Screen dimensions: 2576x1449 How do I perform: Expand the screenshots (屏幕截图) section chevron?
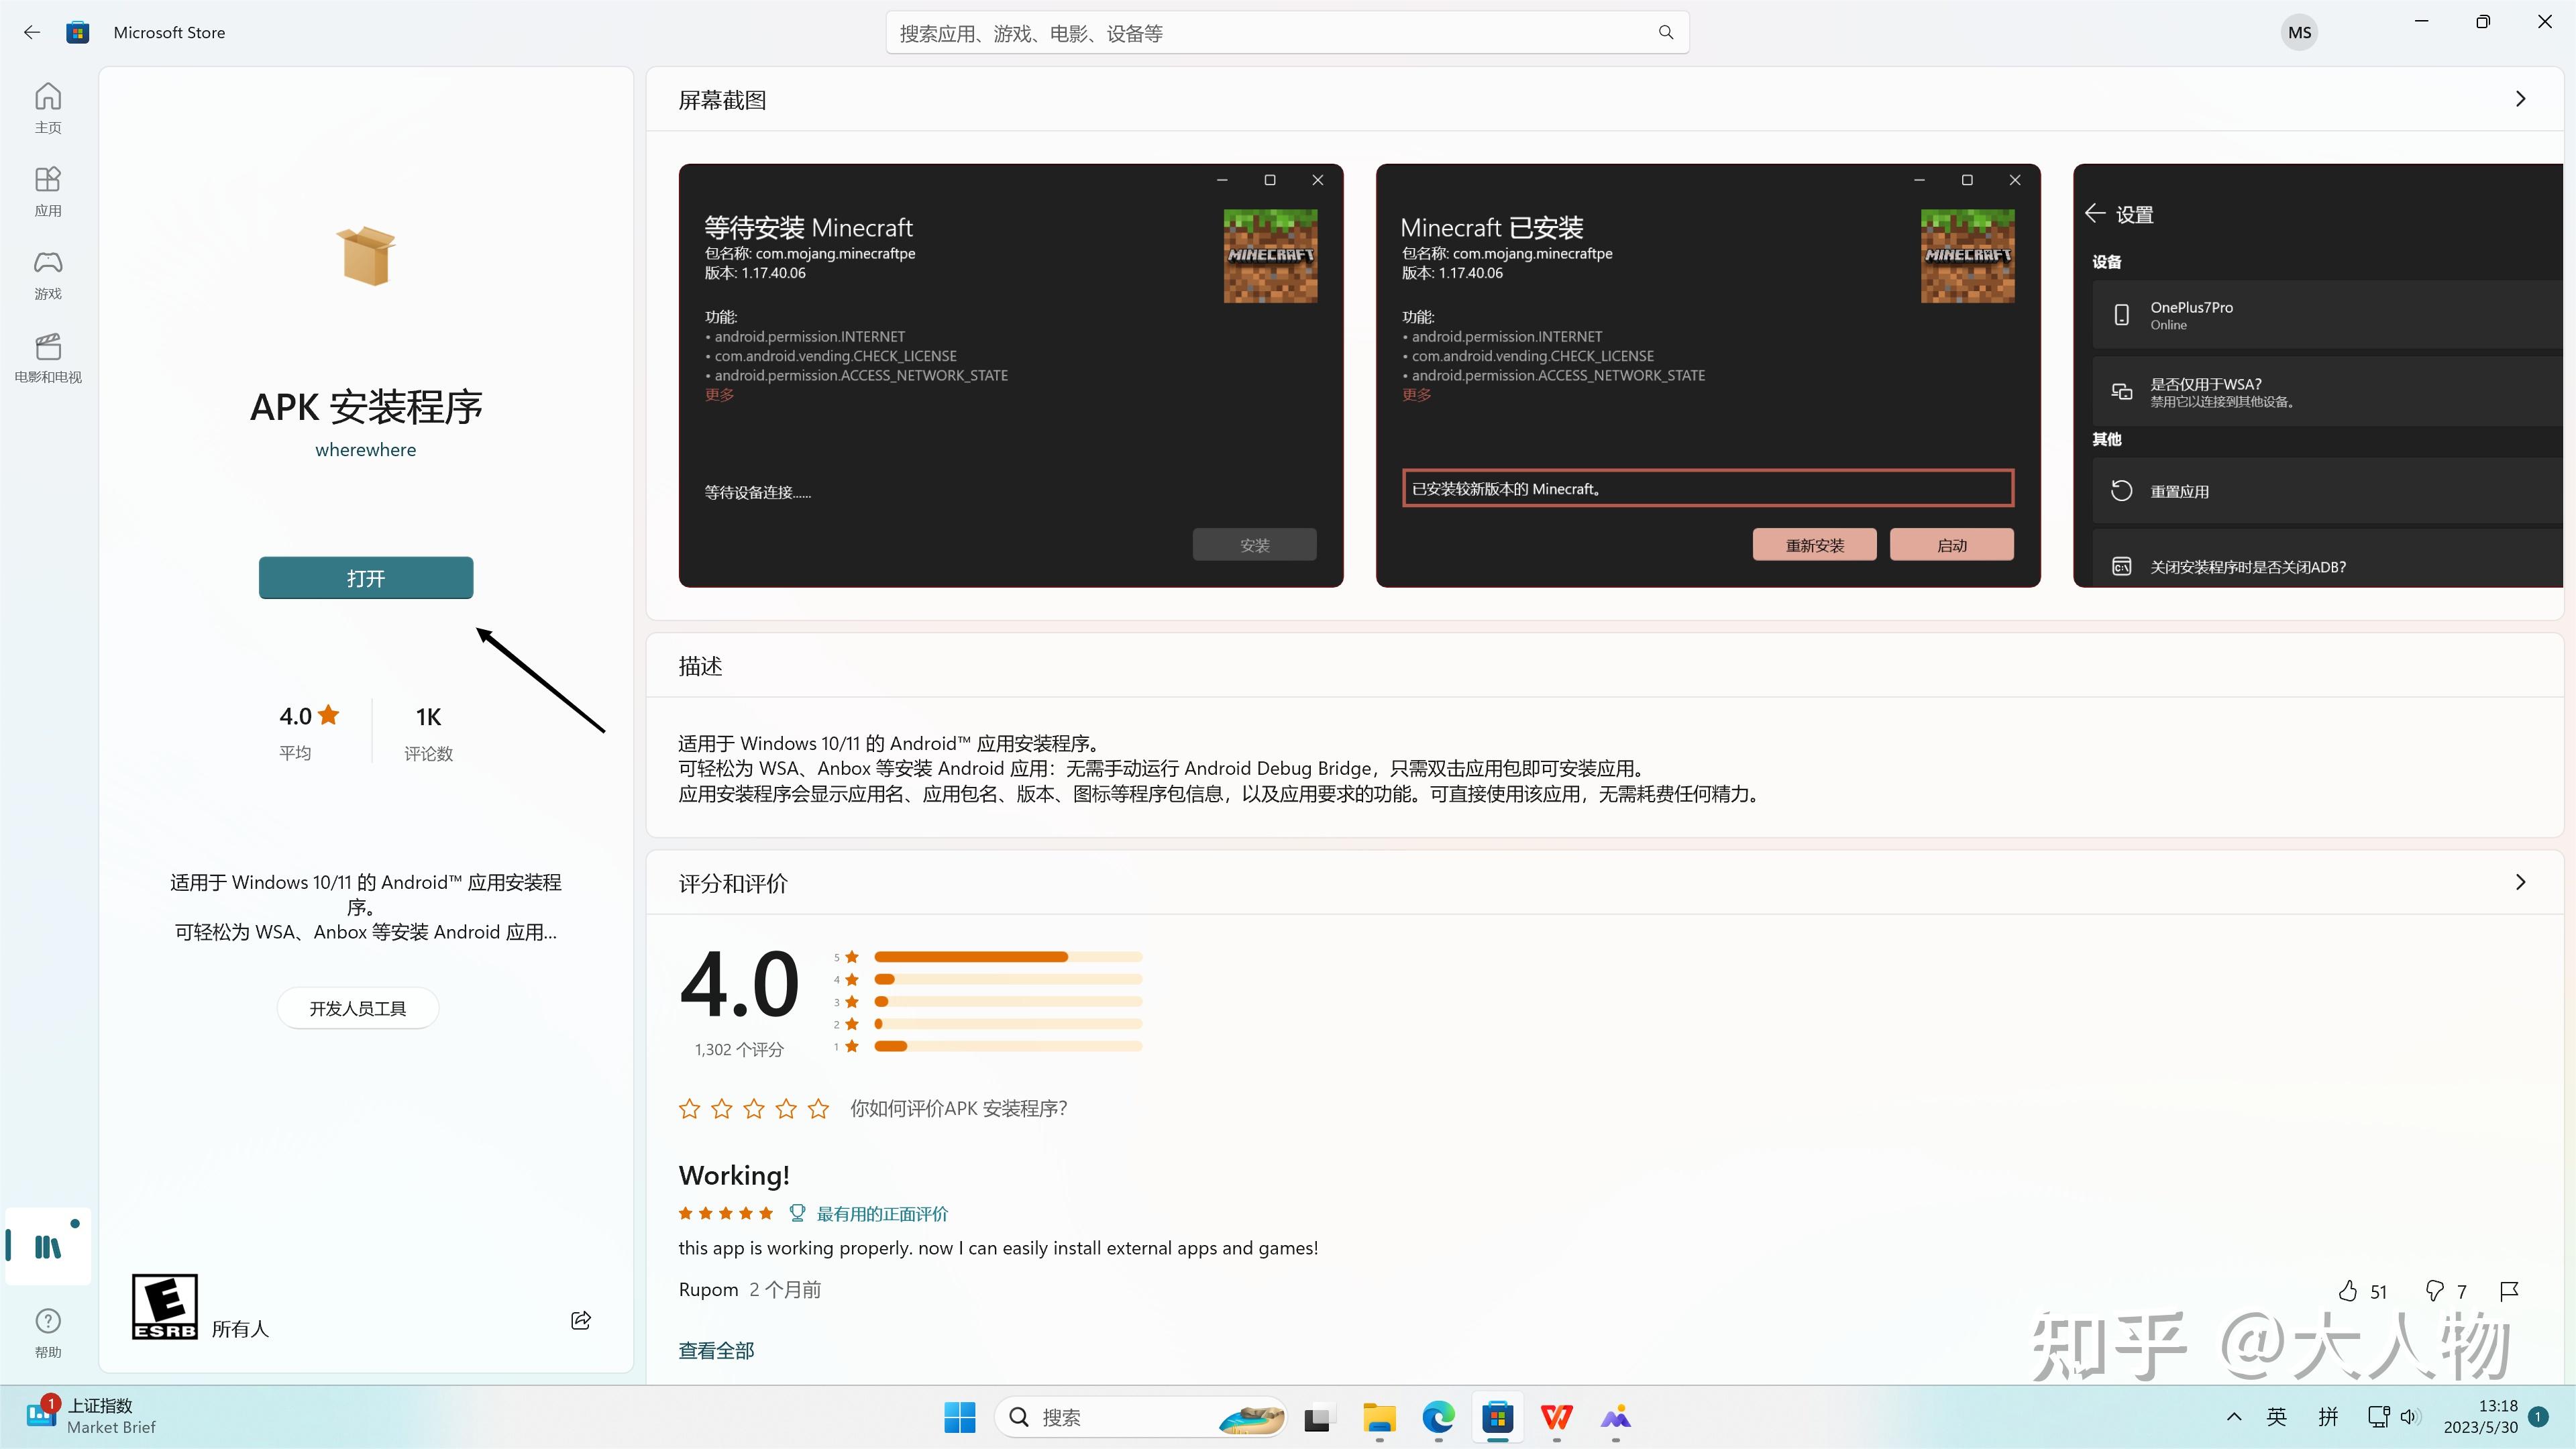coord(2520,99)
